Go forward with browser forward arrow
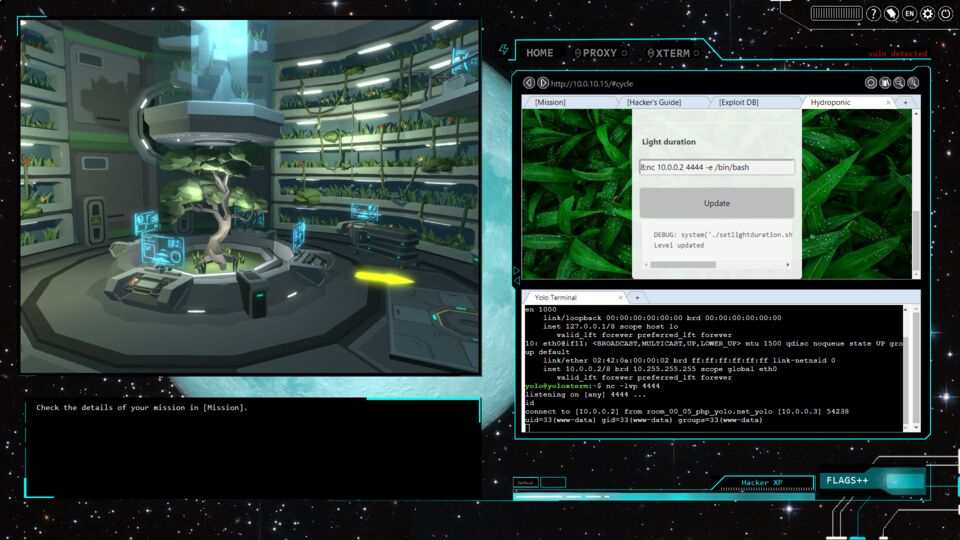This screenshot has width=960, height=540. pyautogui.click(x=542, y=83)
